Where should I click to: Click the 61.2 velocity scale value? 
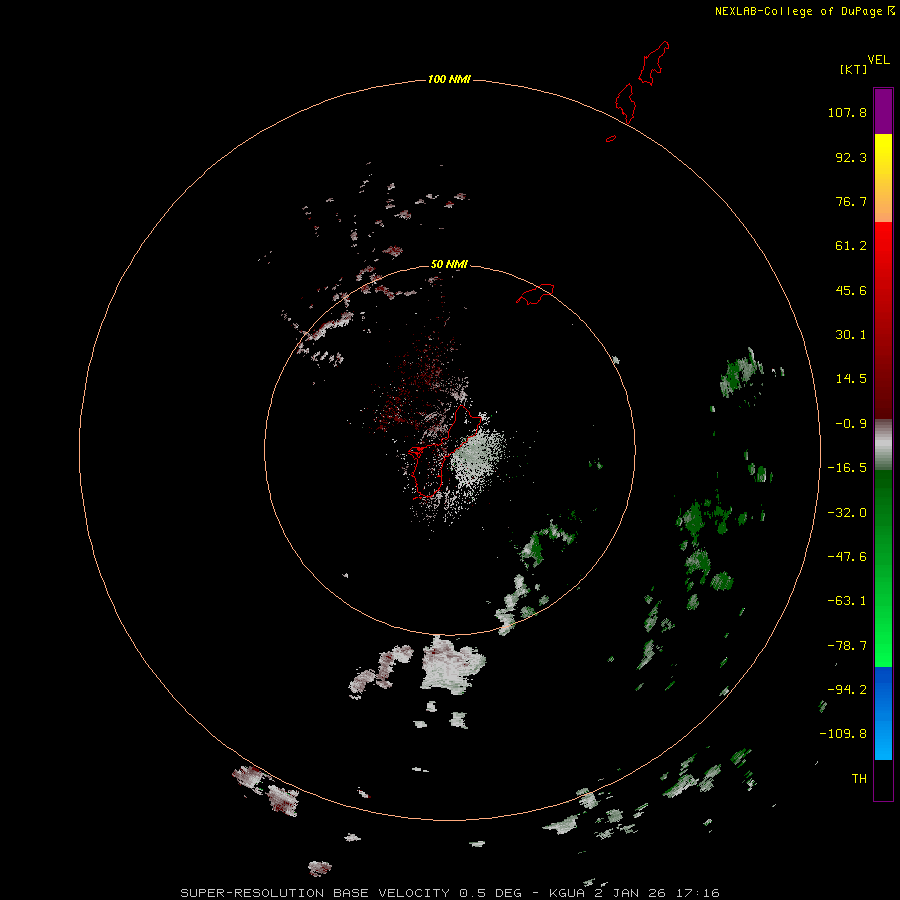(x=851, y=246)
